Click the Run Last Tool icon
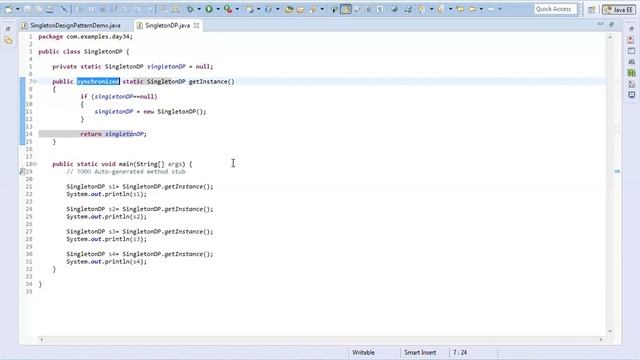 point(228,9)
